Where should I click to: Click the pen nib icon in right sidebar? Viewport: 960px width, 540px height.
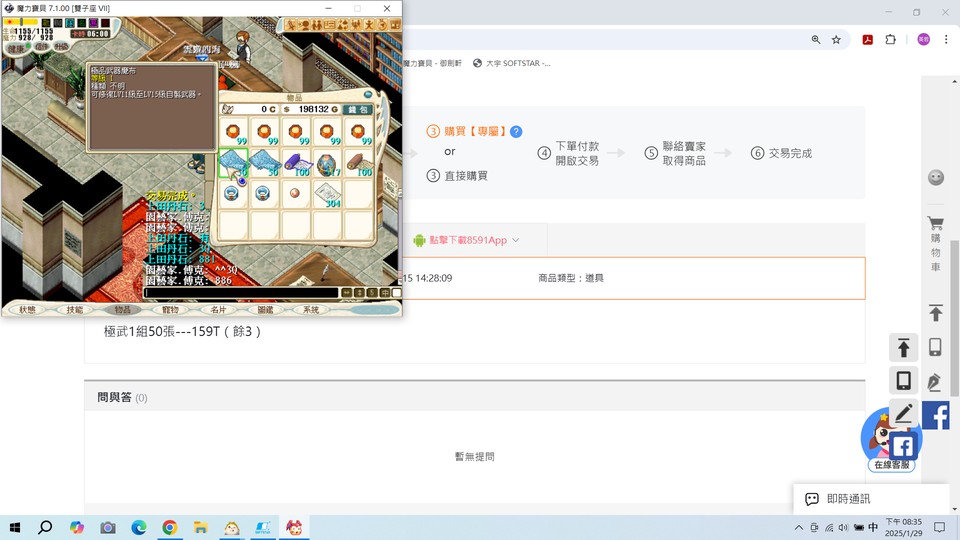934,382
